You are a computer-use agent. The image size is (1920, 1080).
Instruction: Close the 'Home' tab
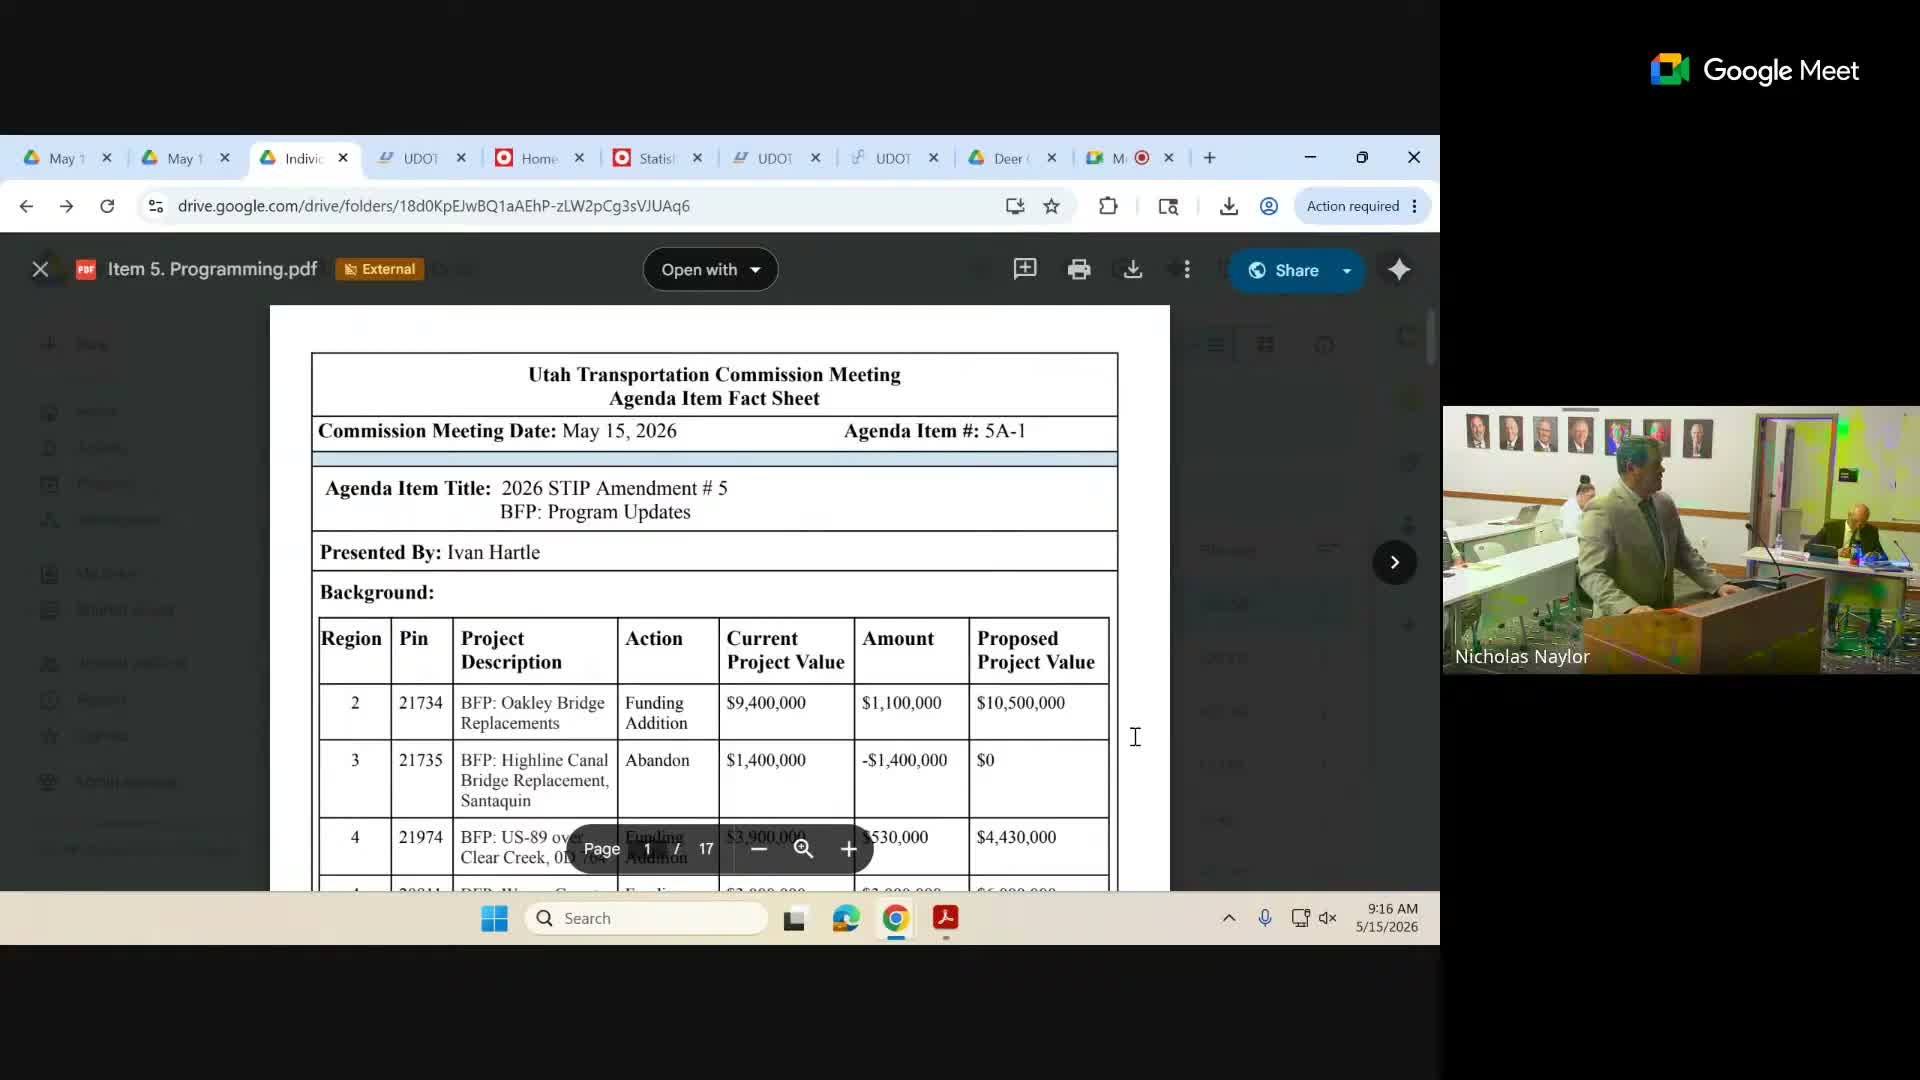pyautogui.click(x=579, y=158)
